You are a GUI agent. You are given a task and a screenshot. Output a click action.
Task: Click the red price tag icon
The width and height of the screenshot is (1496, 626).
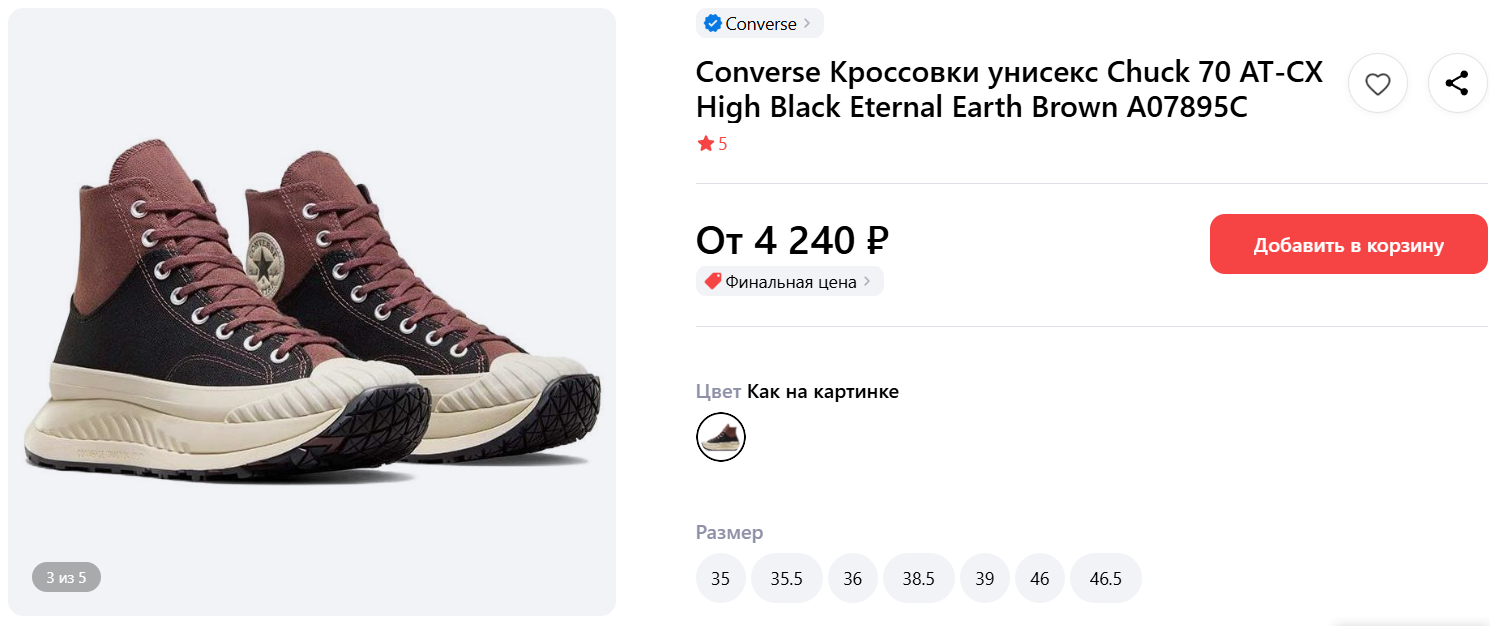click(713, 282)
